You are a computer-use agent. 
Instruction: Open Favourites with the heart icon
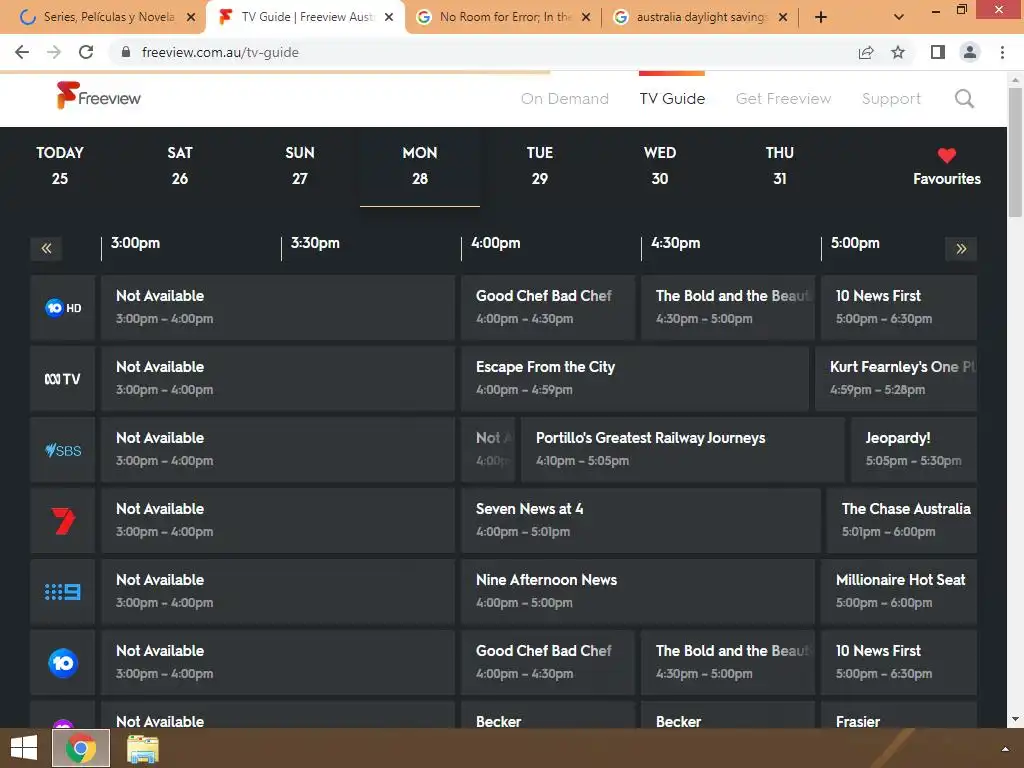(946, 167)
